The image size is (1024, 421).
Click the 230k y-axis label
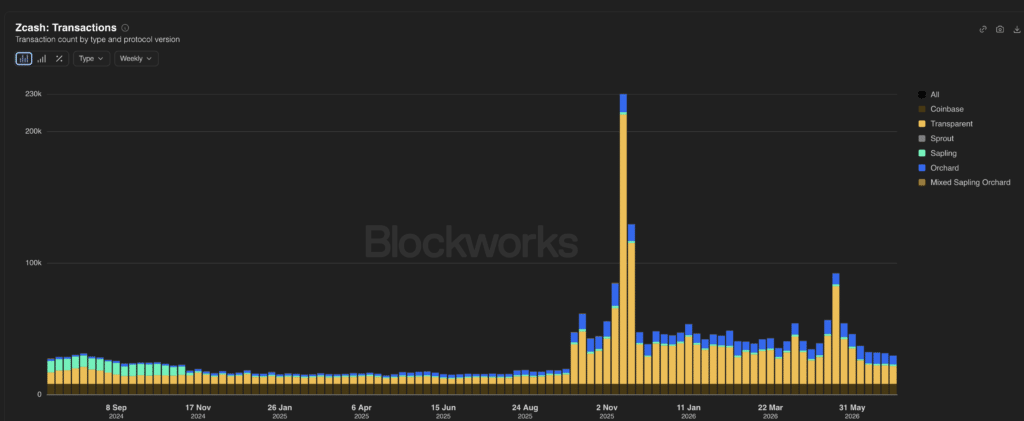34,94
